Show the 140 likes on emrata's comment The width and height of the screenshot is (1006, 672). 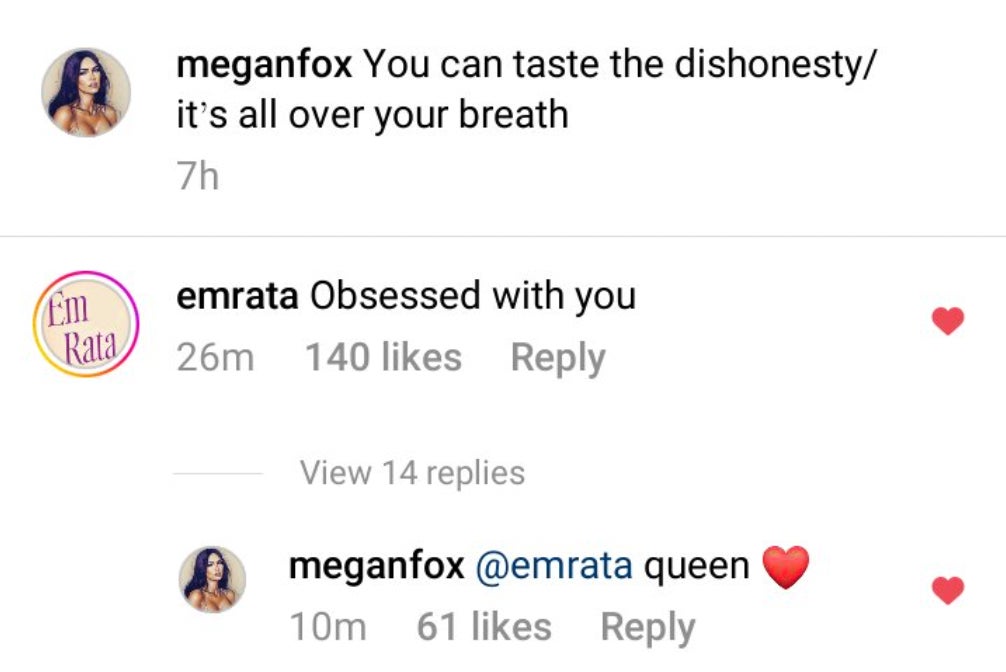pyautogui.click(x=383, y=358)
